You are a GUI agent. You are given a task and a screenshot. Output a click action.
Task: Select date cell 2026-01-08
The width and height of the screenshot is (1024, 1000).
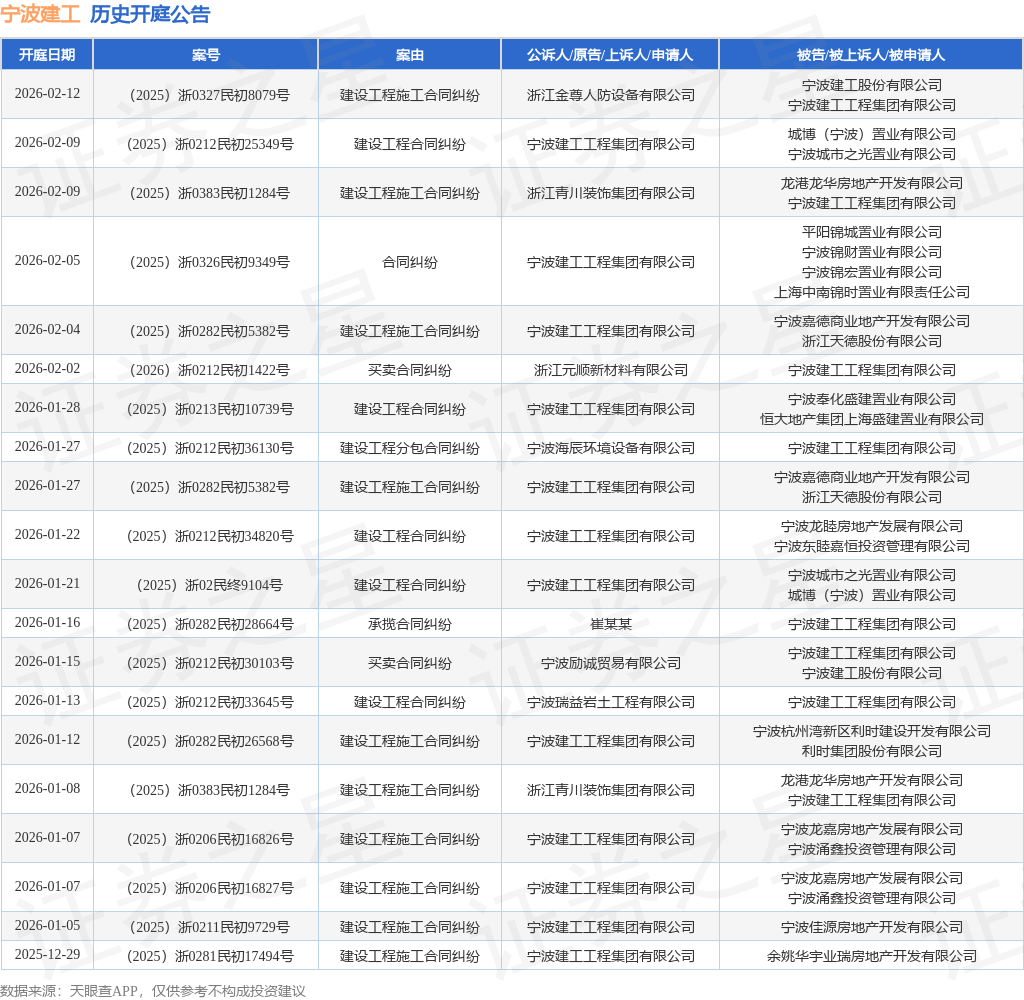pyautogui.click(x=47, y=789)
